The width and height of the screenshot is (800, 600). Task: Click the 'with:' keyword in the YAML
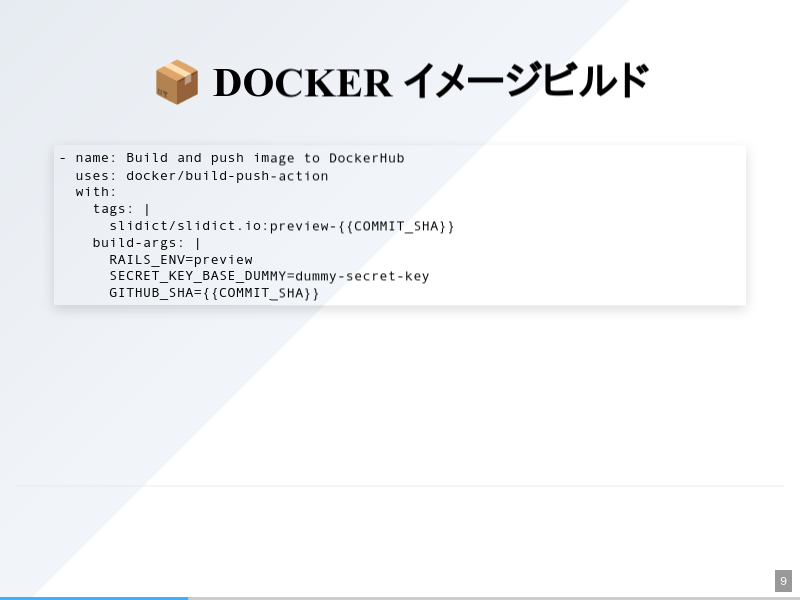(x=96, y=191)
